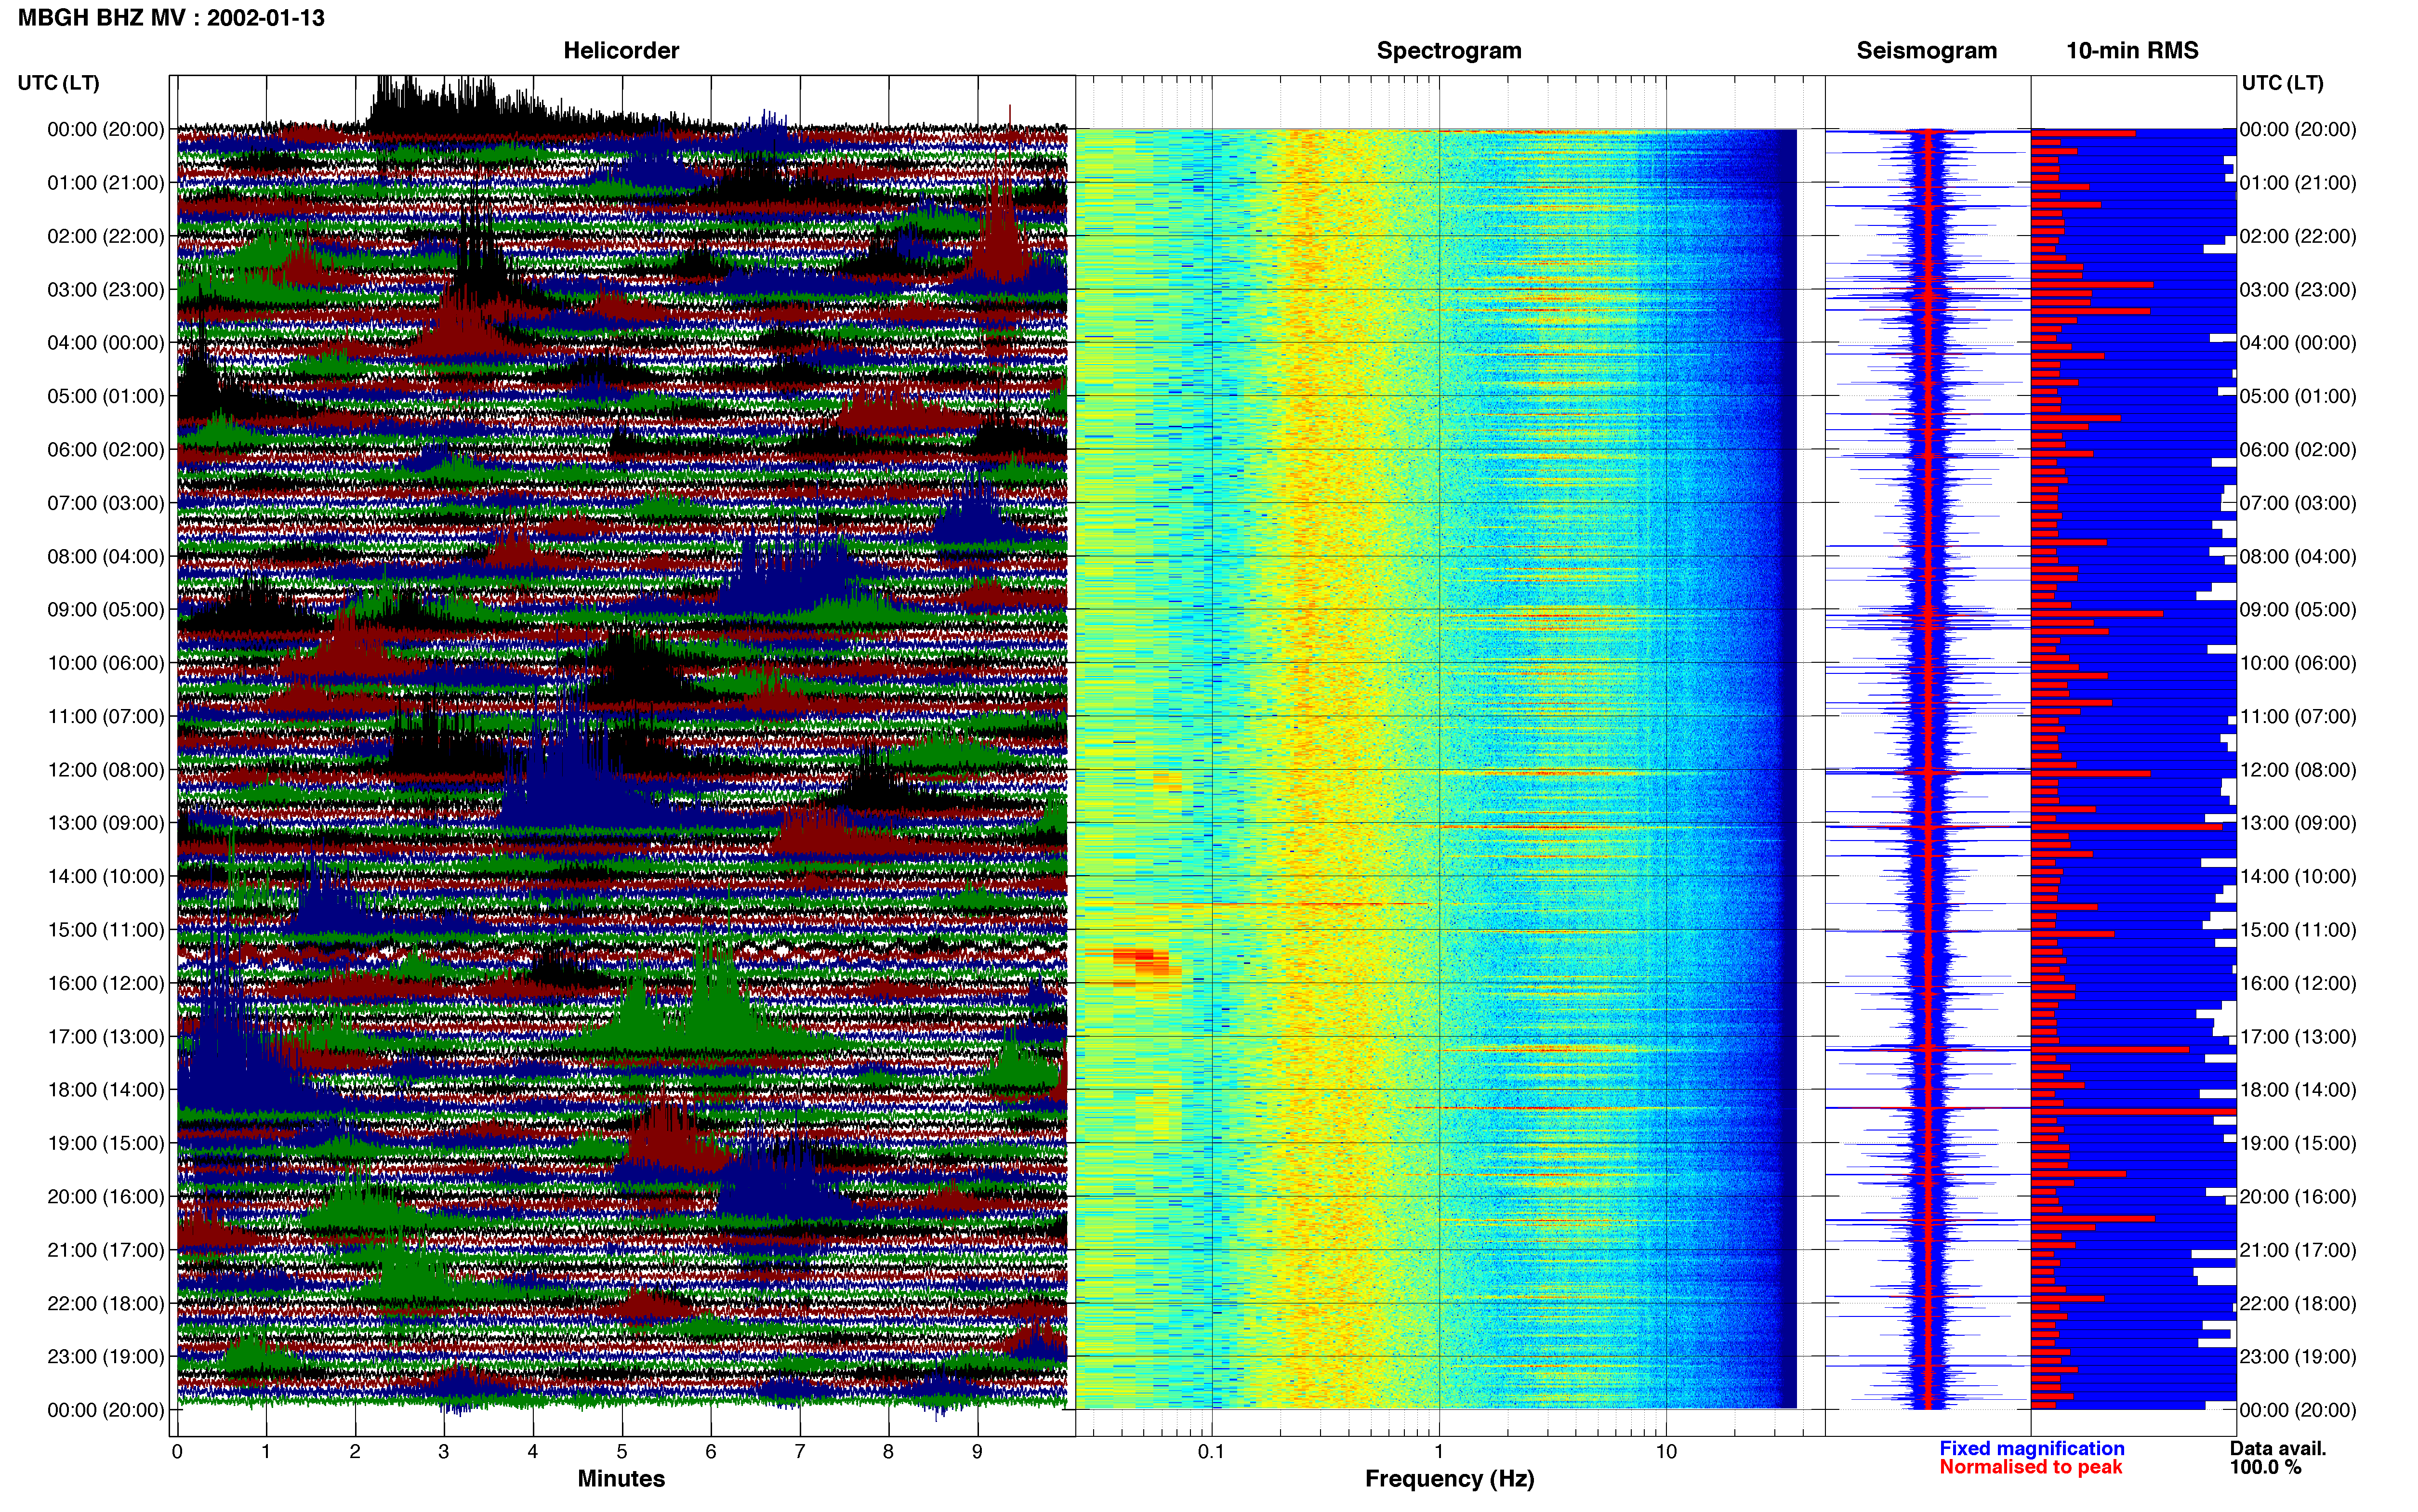Click the right '13:00 (09:00)' time label
The image size is (2418, 1512).
coord(2298,823)
